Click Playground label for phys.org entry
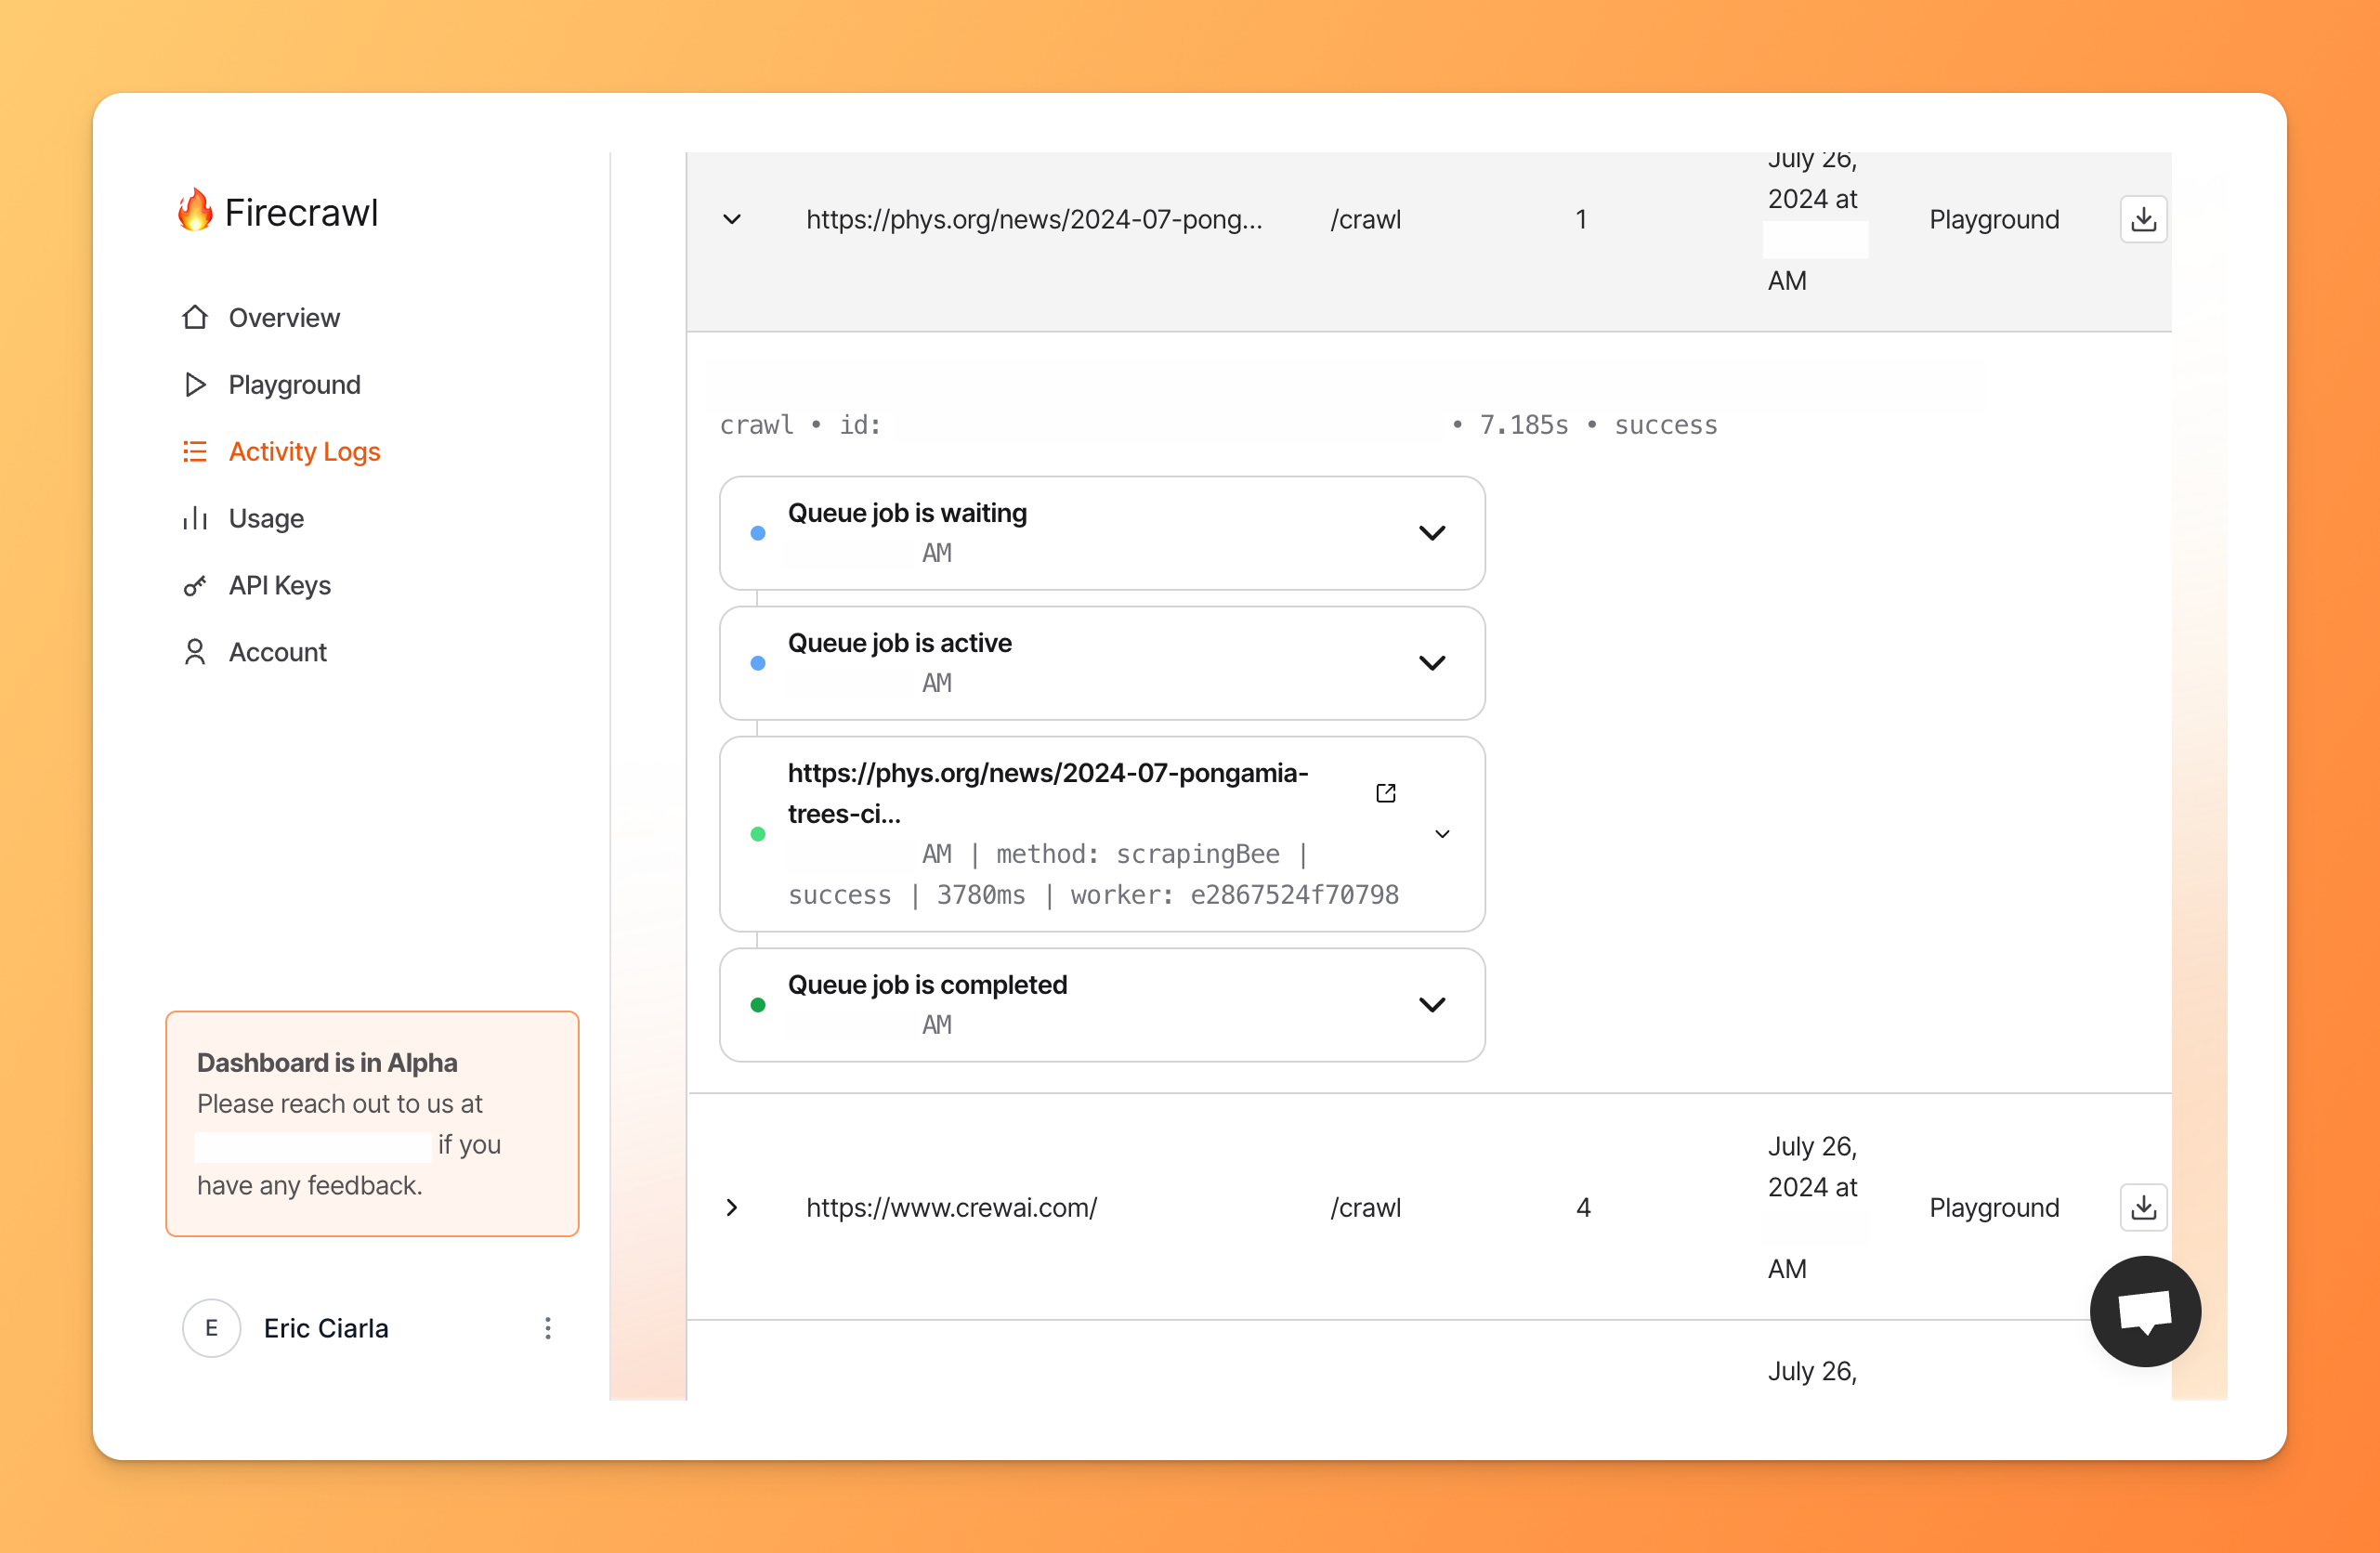 pos(1992,218)
